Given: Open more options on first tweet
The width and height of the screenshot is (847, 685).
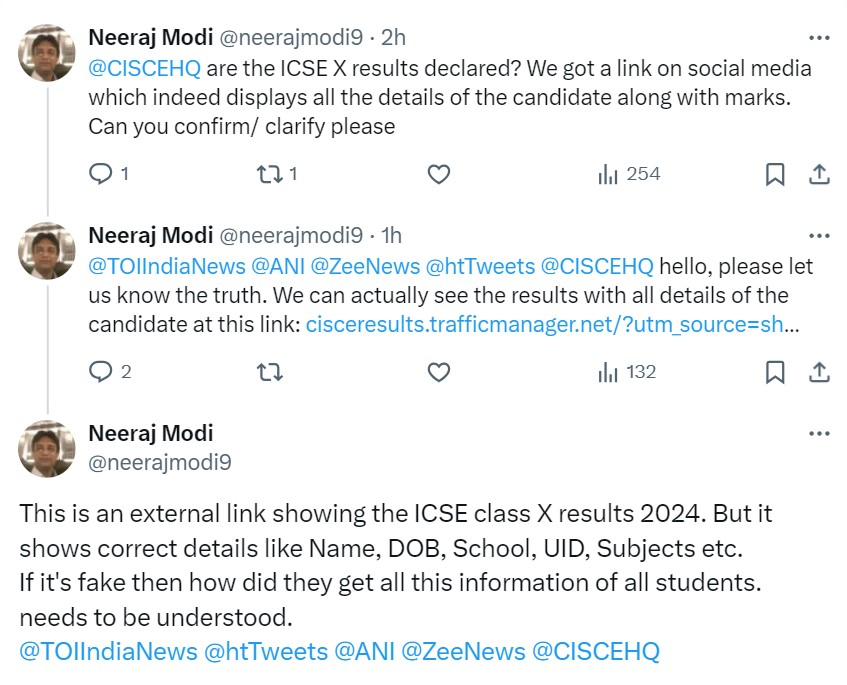Looking at the screenshot, I should 818,38.
